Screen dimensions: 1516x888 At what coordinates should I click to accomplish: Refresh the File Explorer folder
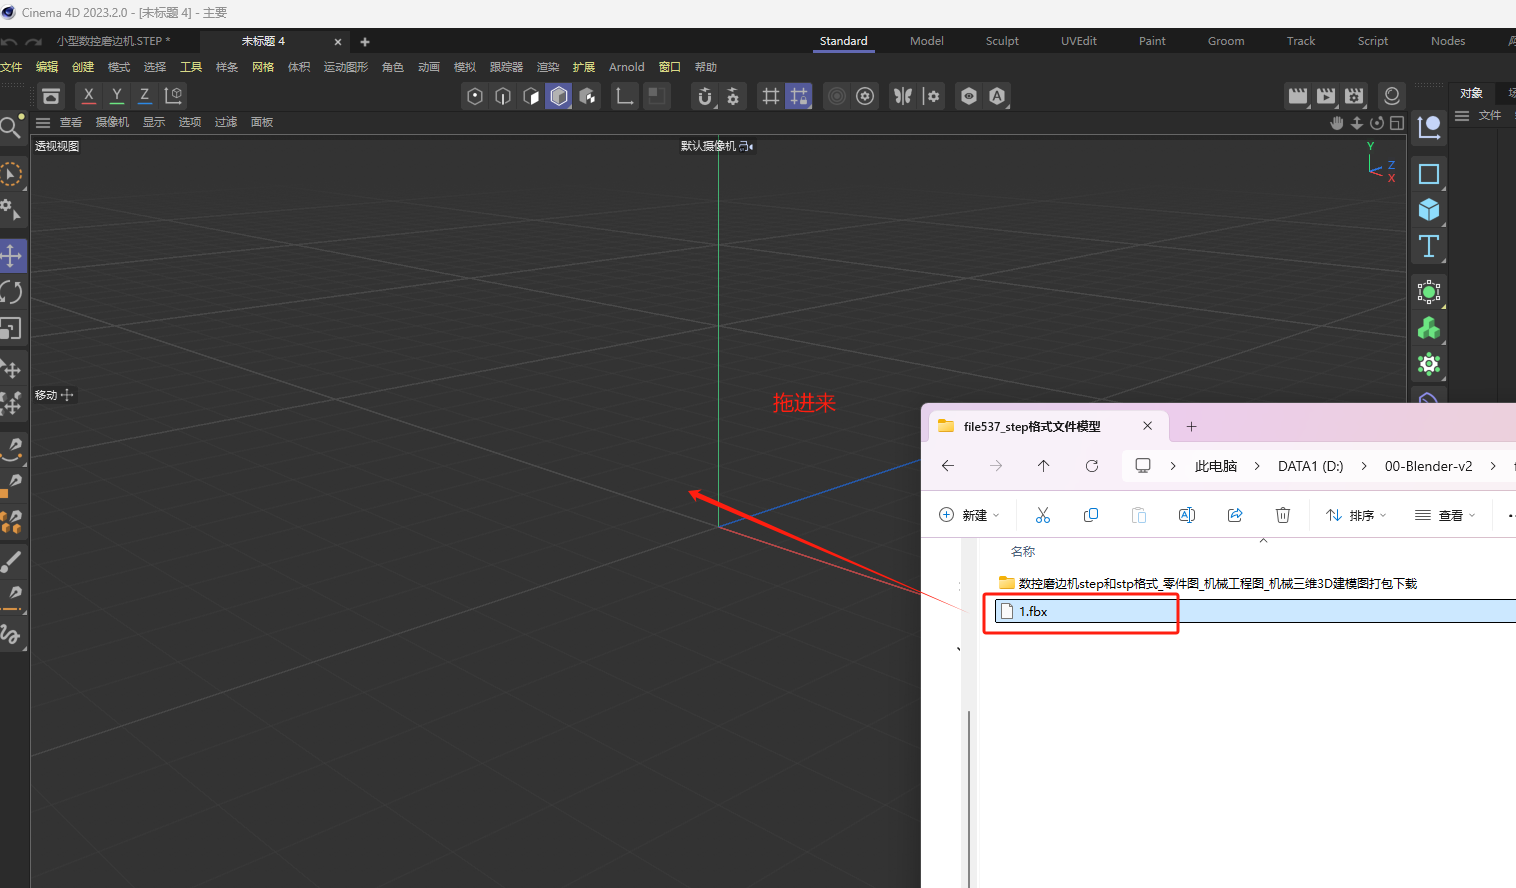click(1092, 466)
